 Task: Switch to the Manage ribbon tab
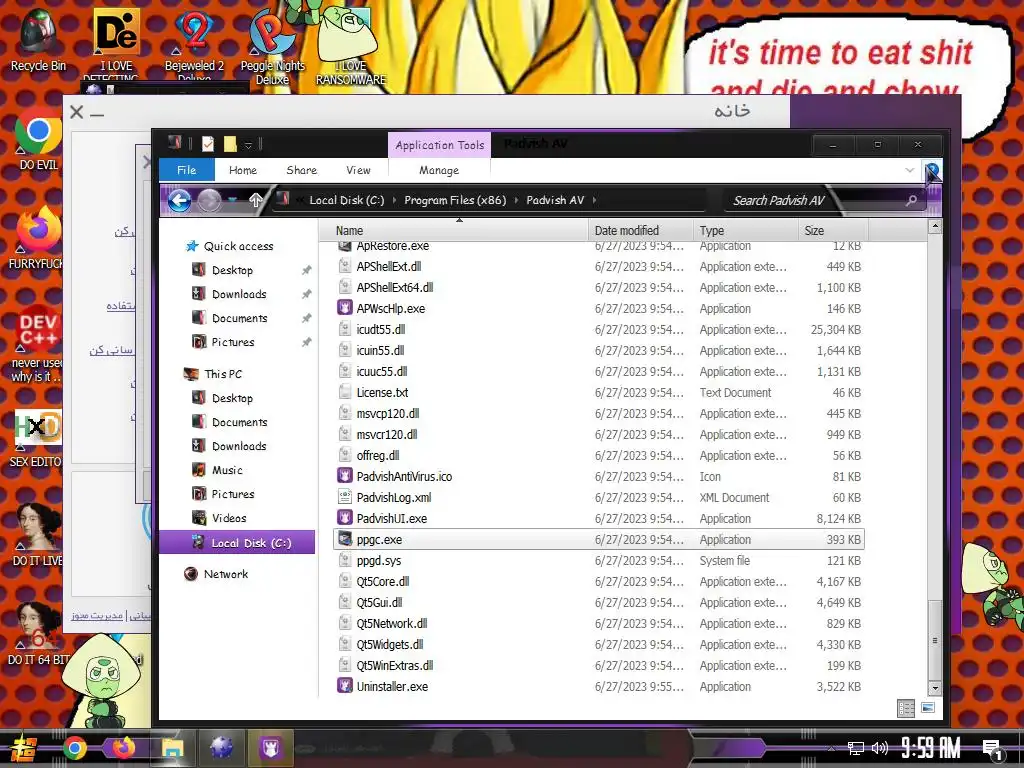[x=439, y=170]
